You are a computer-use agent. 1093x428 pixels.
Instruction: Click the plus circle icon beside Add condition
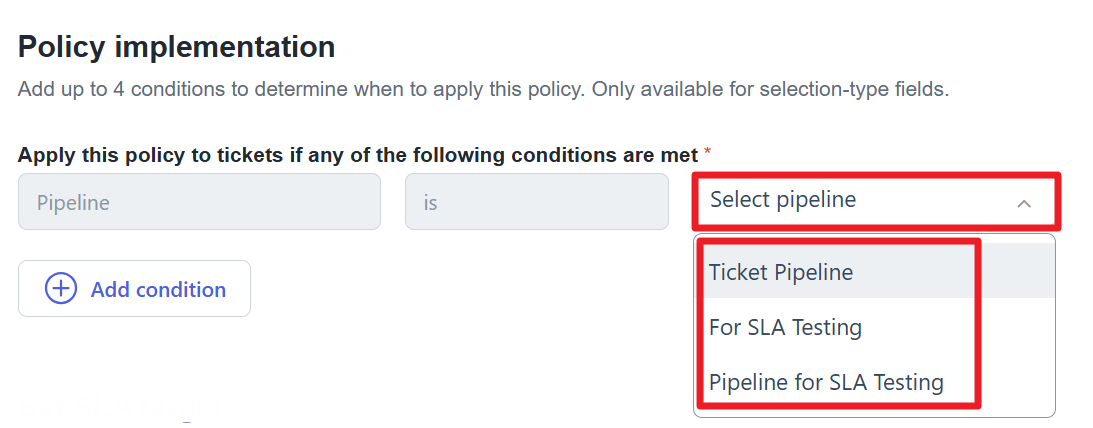tap(61, 289)
